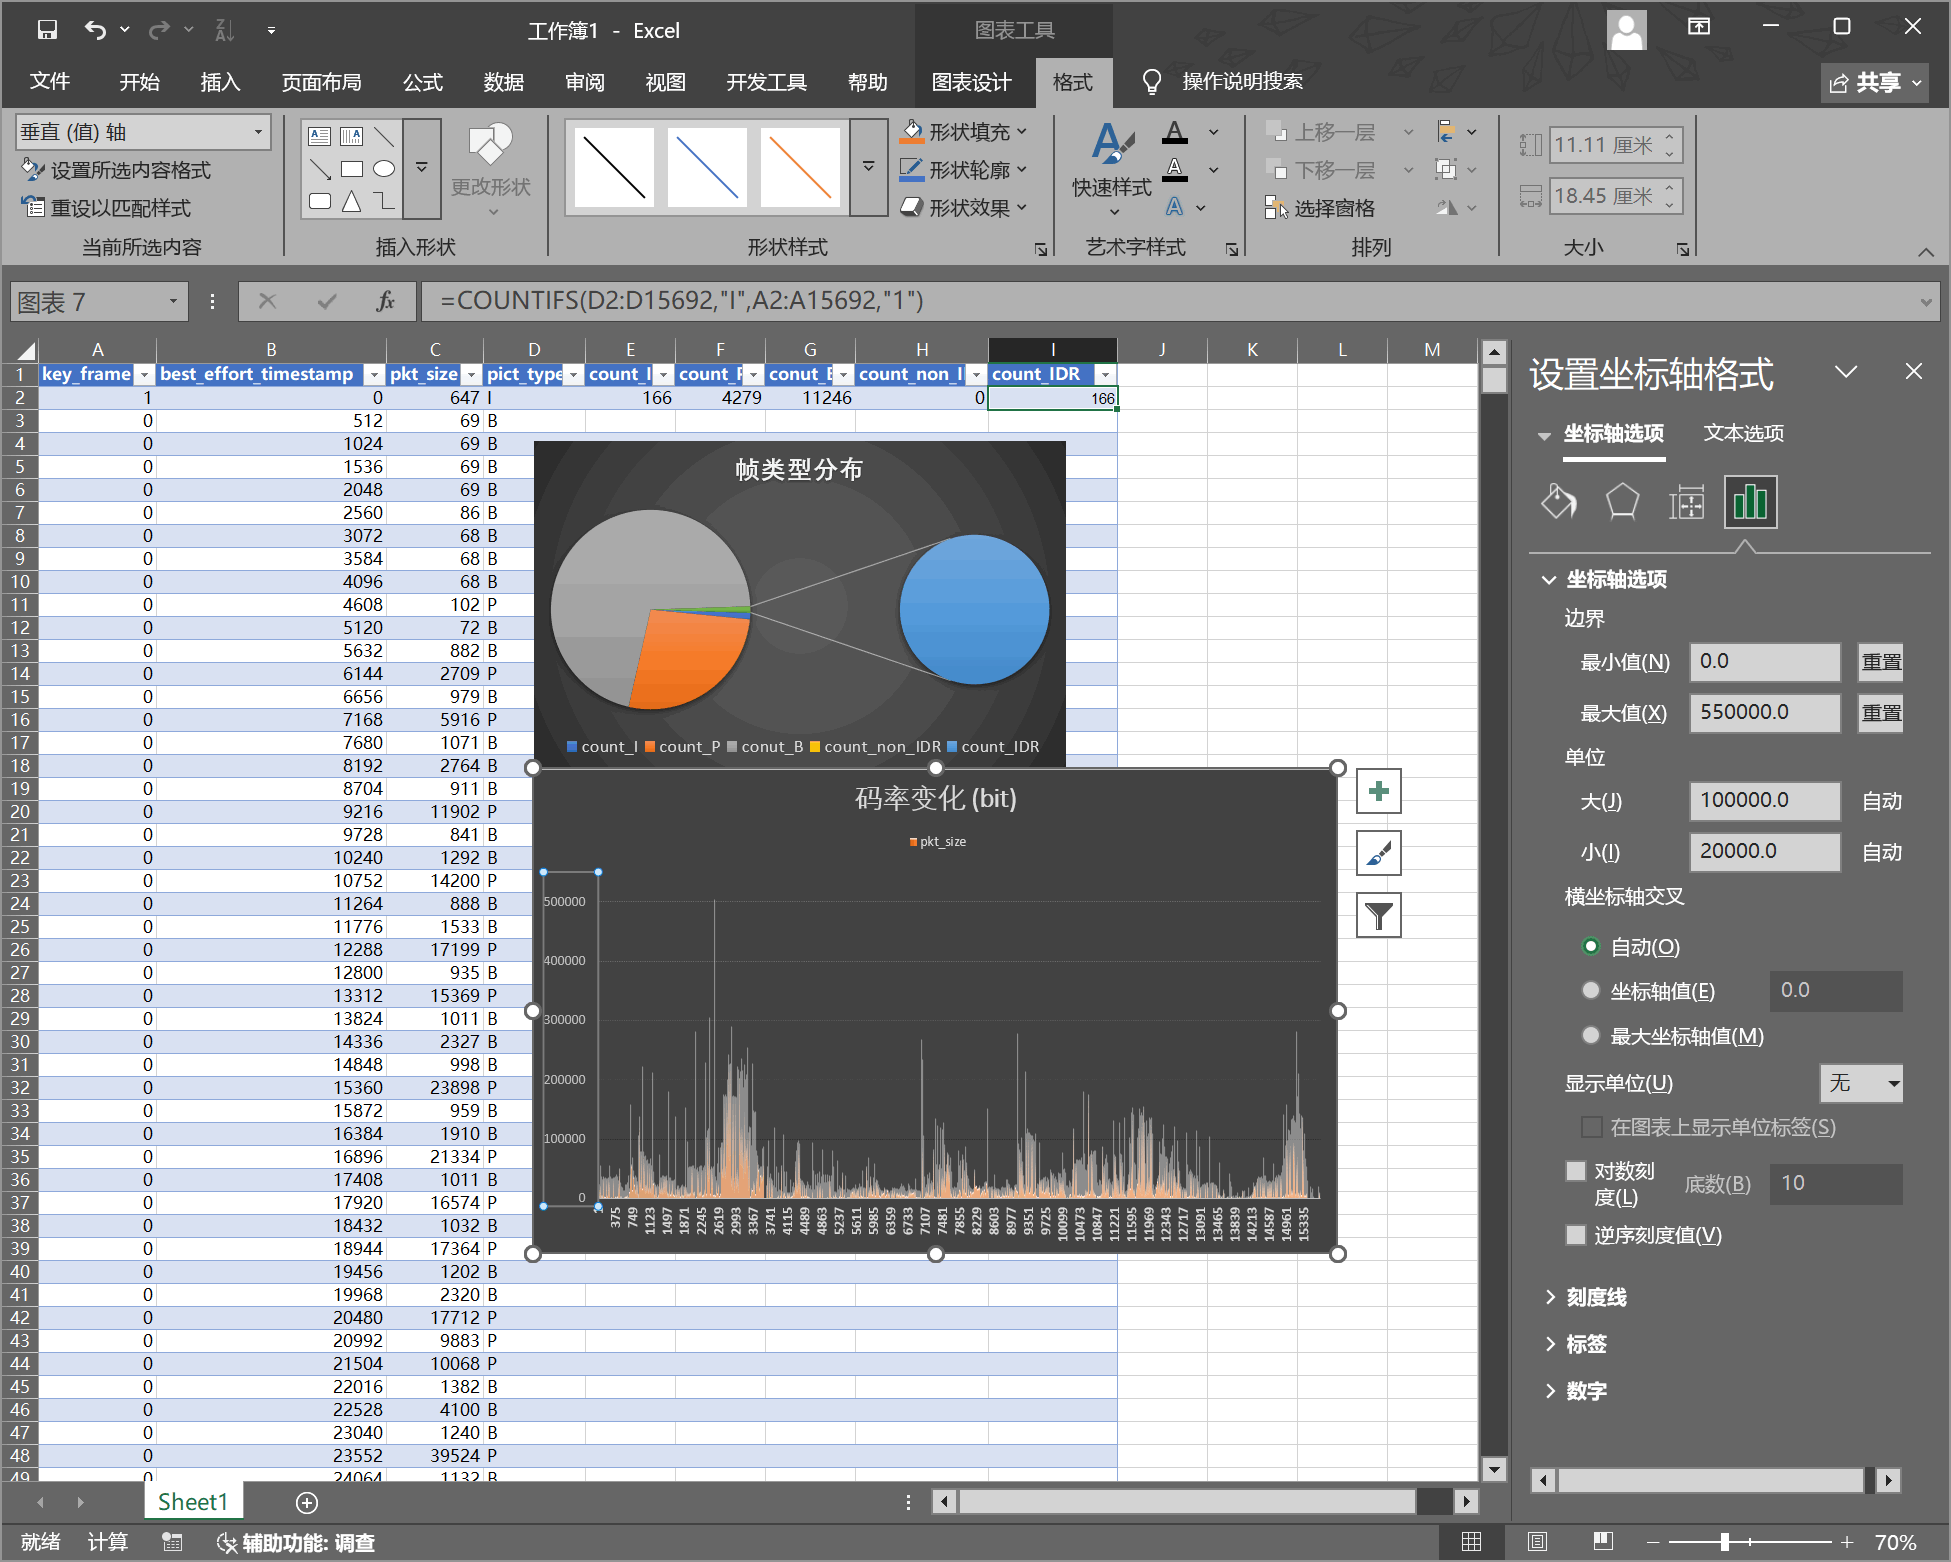
Task: Select the Effects pentagon icon
Action: point(1622,502)
